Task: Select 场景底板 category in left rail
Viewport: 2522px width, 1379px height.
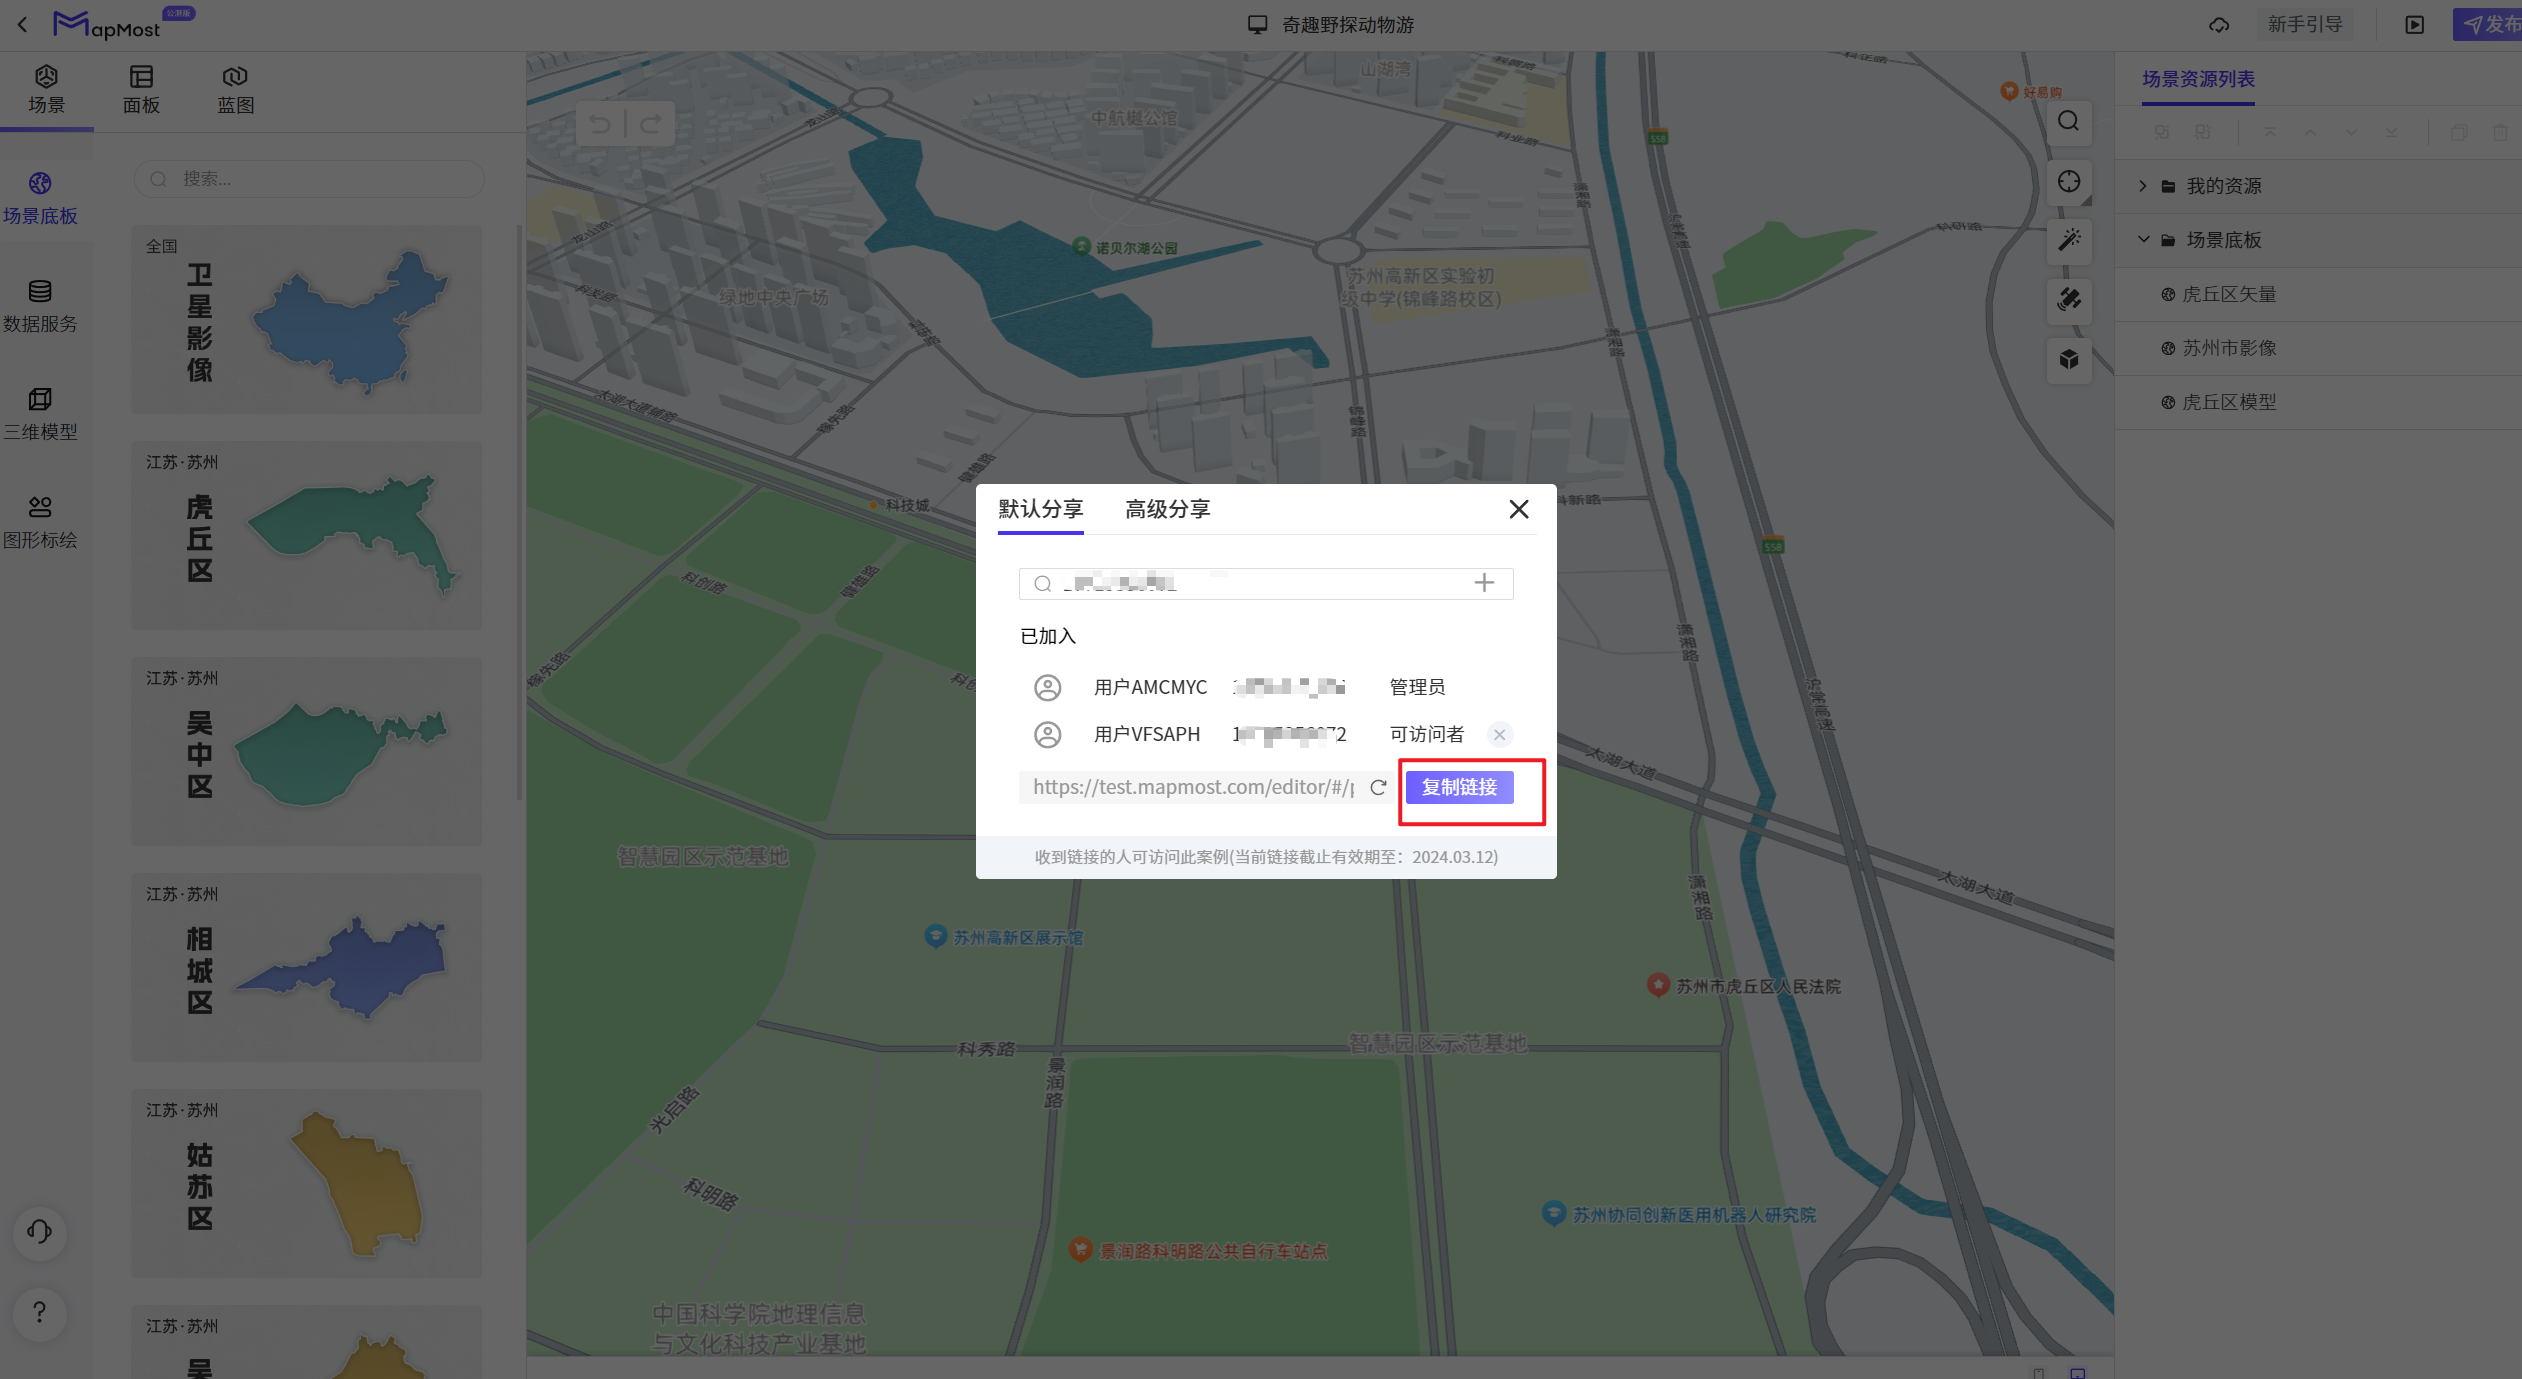Action: click(40, 198)
